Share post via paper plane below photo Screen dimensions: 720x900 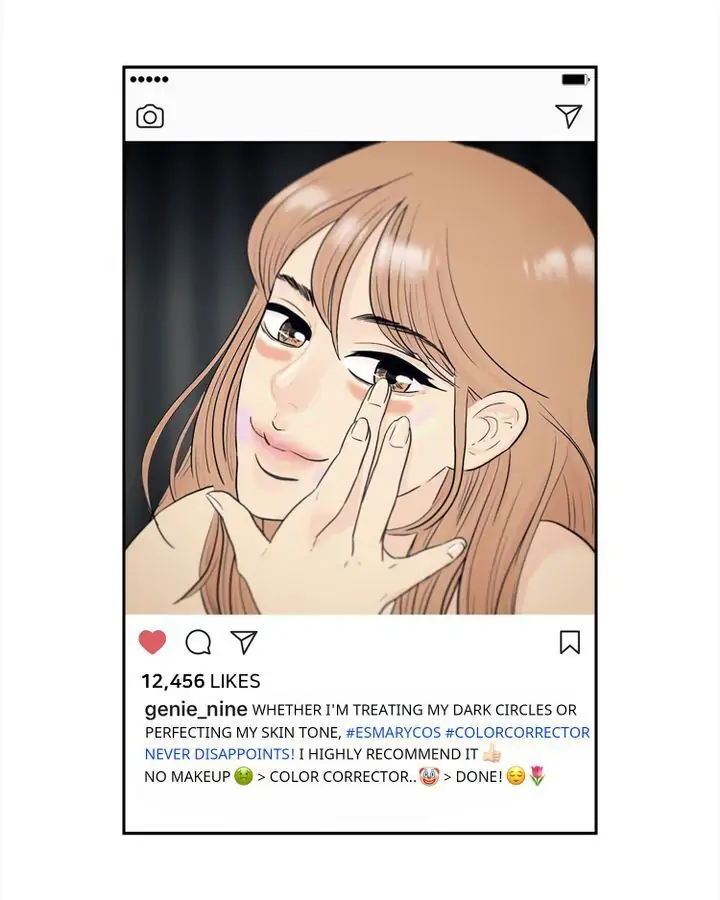[x=244, y=642]
